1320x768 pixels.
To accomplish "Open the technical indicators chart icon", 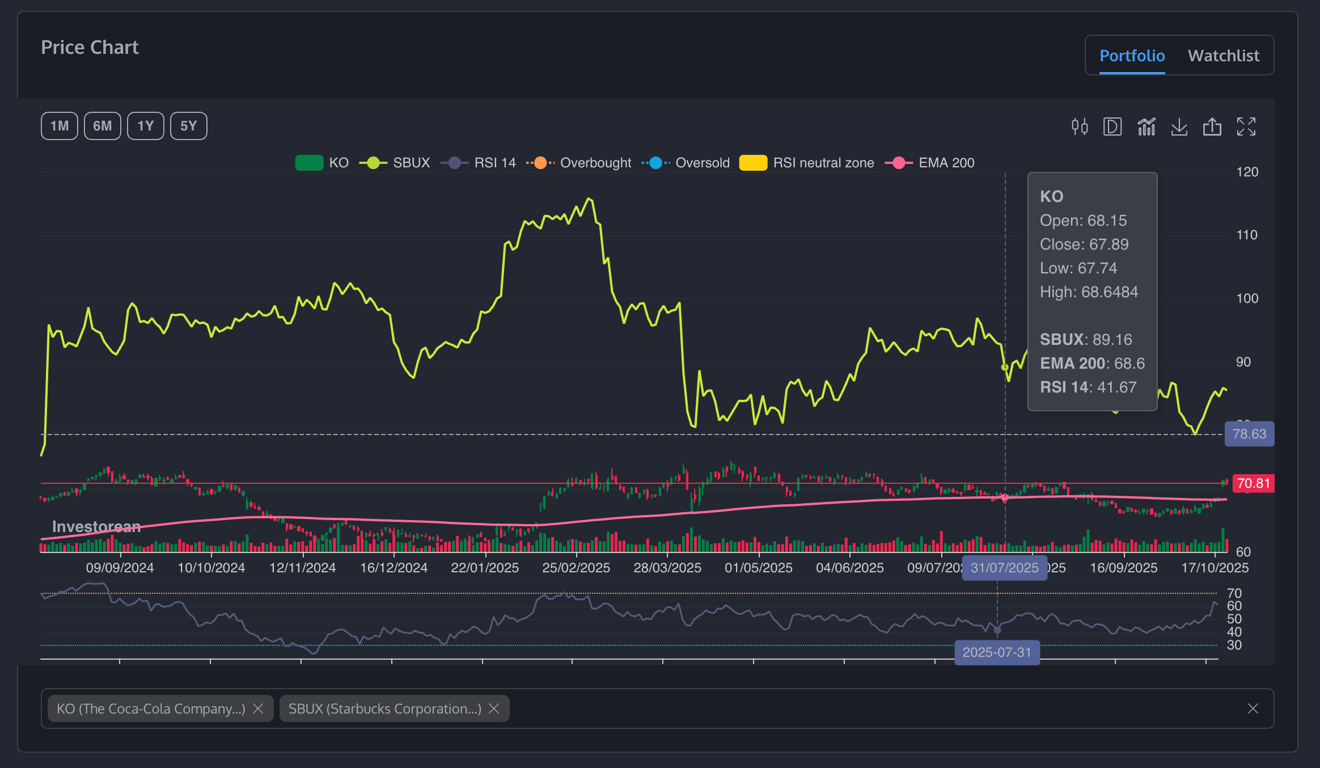I will click(1146, 127).
